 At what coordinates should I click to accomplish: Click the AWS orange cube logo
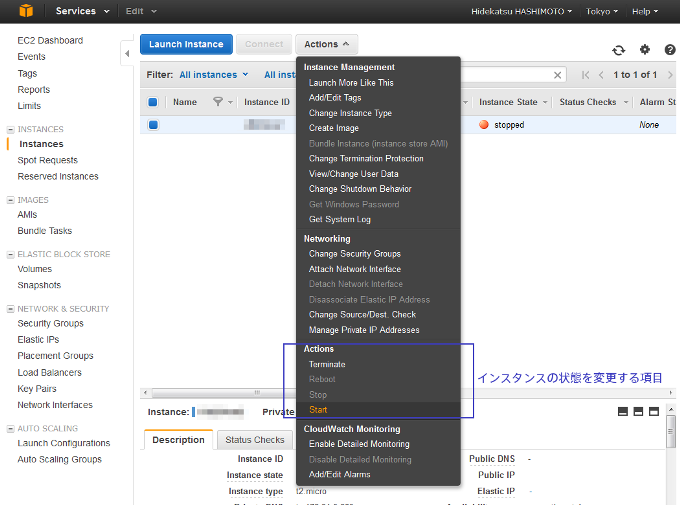[x=26, y=10]
